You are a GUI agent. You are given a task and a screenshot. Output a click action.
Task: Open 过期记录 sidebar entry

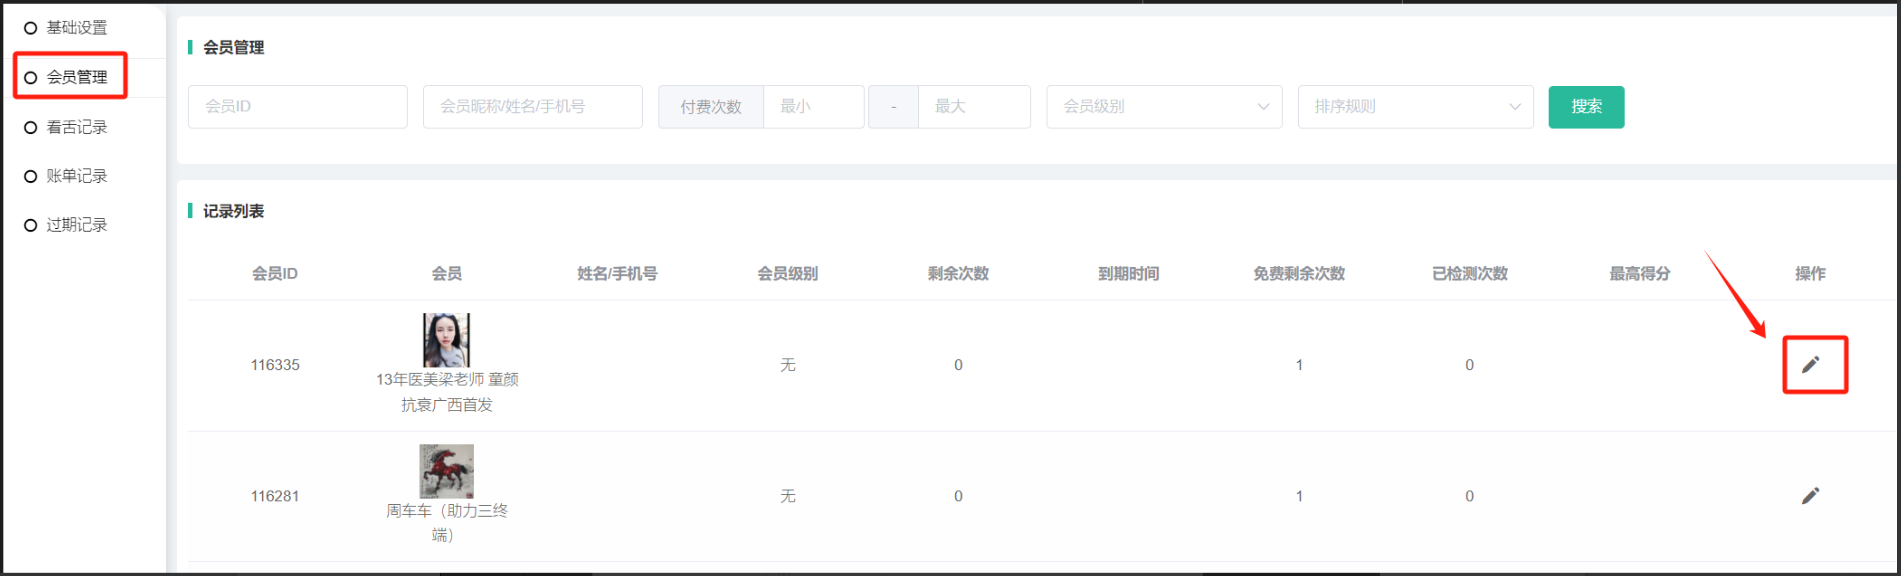[x=76, y=225]
